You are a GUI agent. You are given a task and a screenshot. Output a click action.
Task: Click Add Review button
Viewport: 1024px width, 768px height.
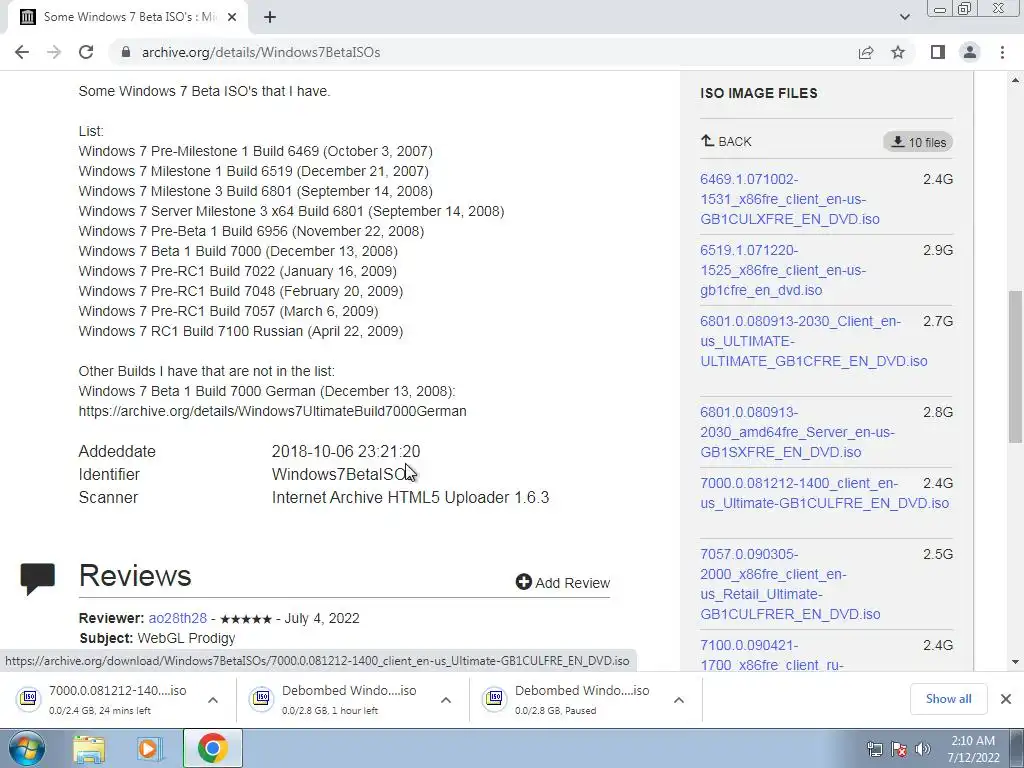tap(562, 583)
